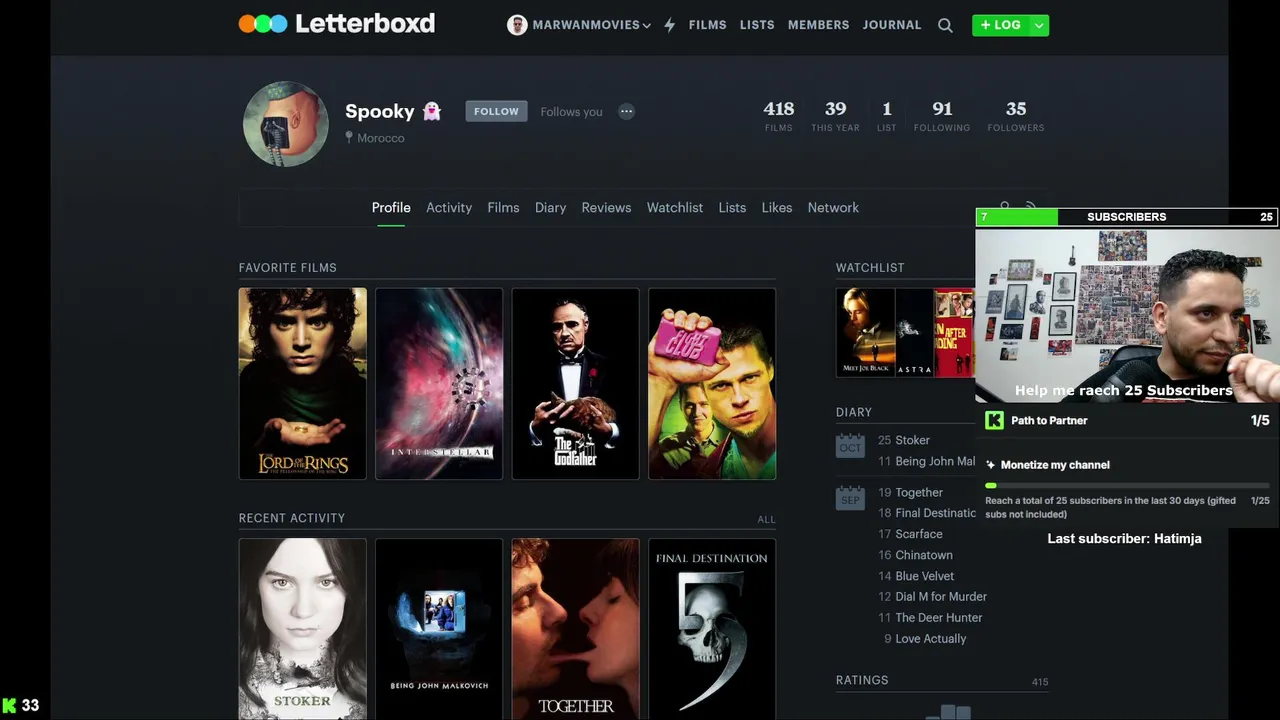Switch to the Likes tab

click(x=777, y=208)
